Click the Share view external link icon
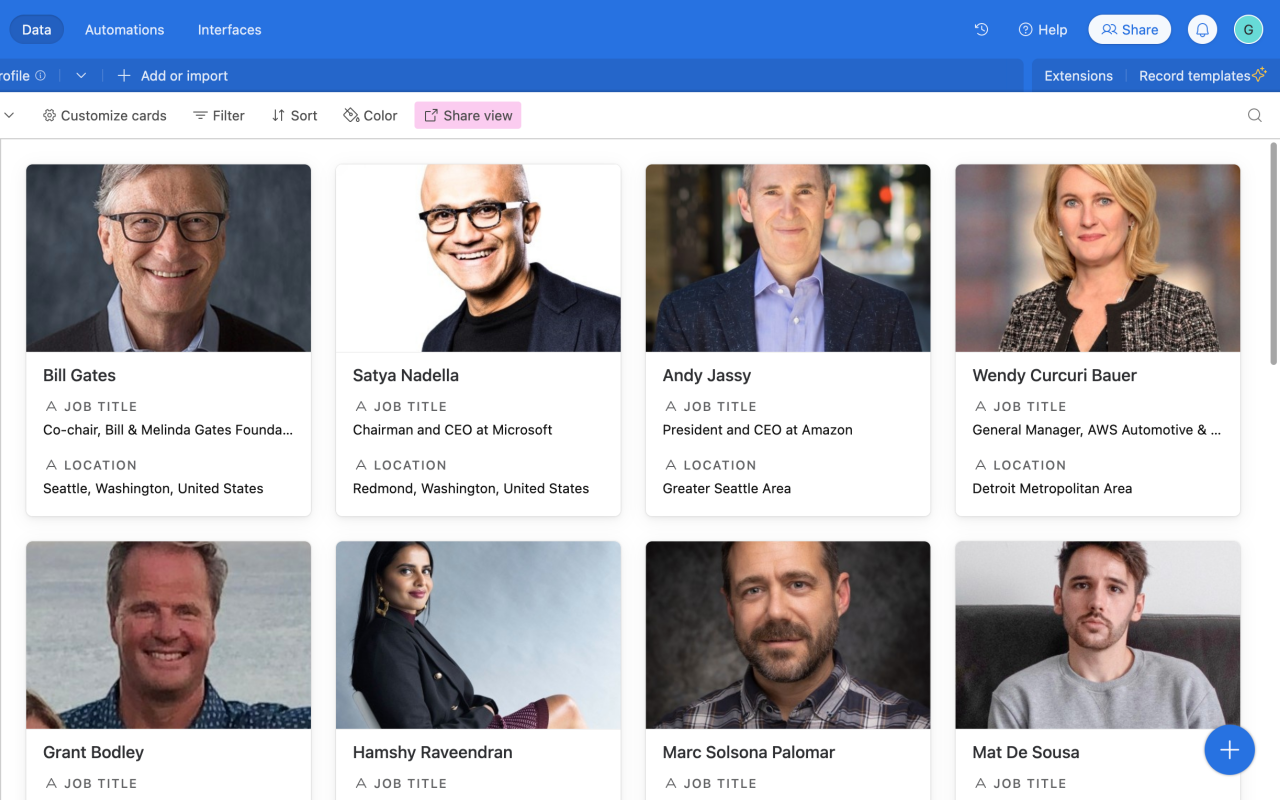This screenshot has width=1280, height=800. pyautogui.click(x=431, y=116)
